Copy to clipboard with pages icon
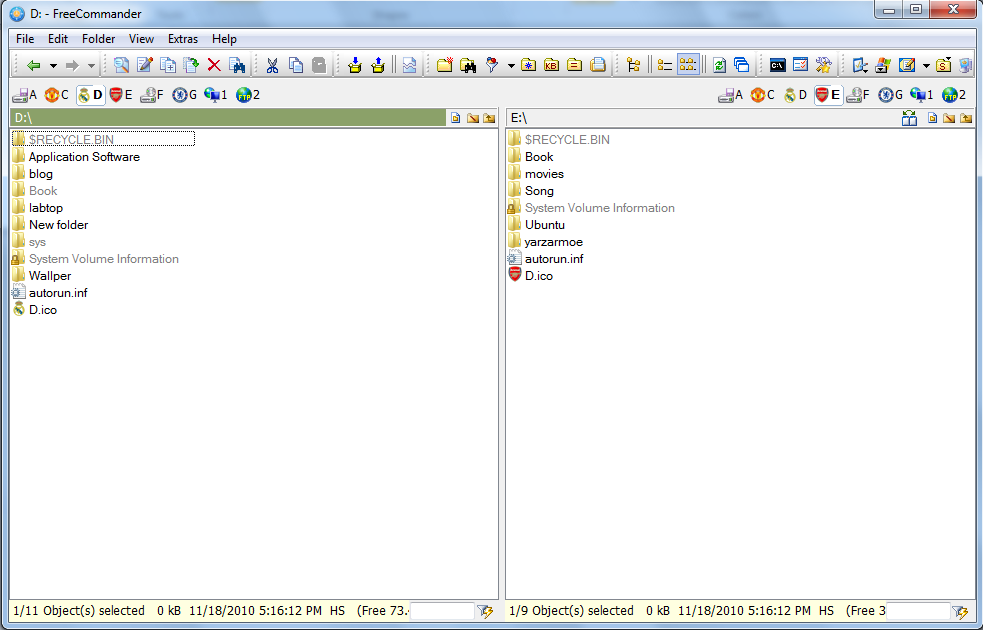This screenshot has width=983, height=630. pos(295,65)
